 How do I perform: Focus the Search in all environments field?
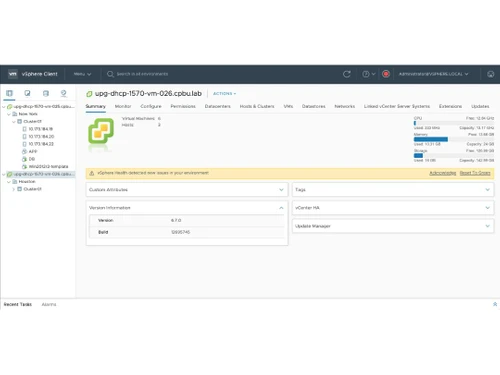tap(142, 74)
